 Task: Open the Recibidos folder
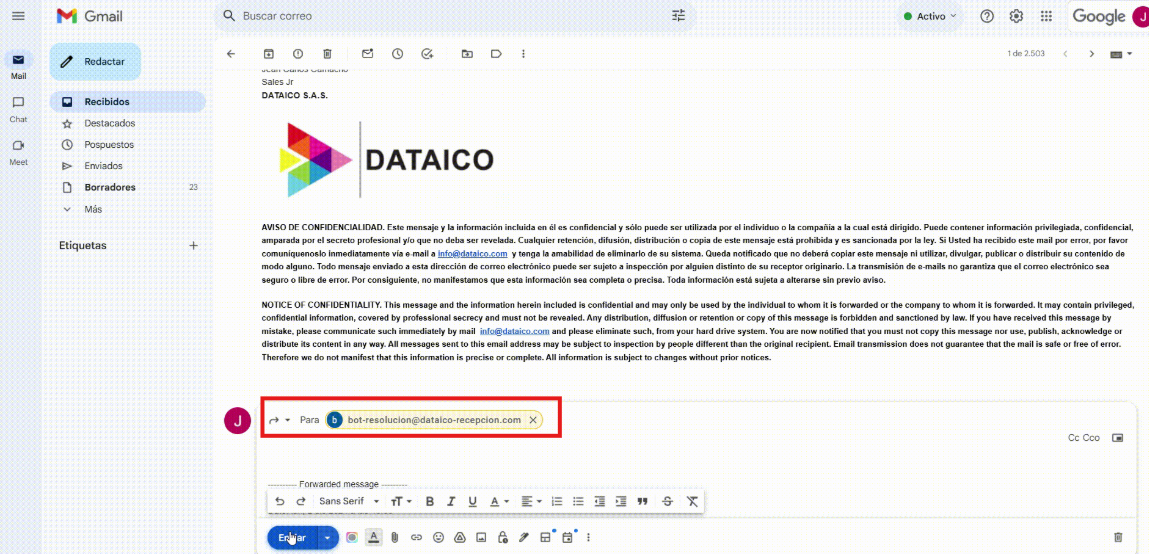tap(128, 102)
